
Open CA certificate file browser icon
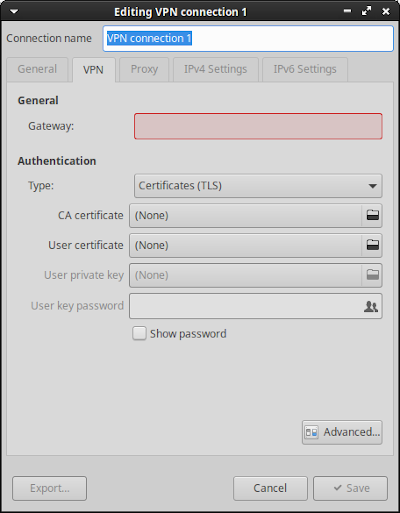click(x=372, y=215)
